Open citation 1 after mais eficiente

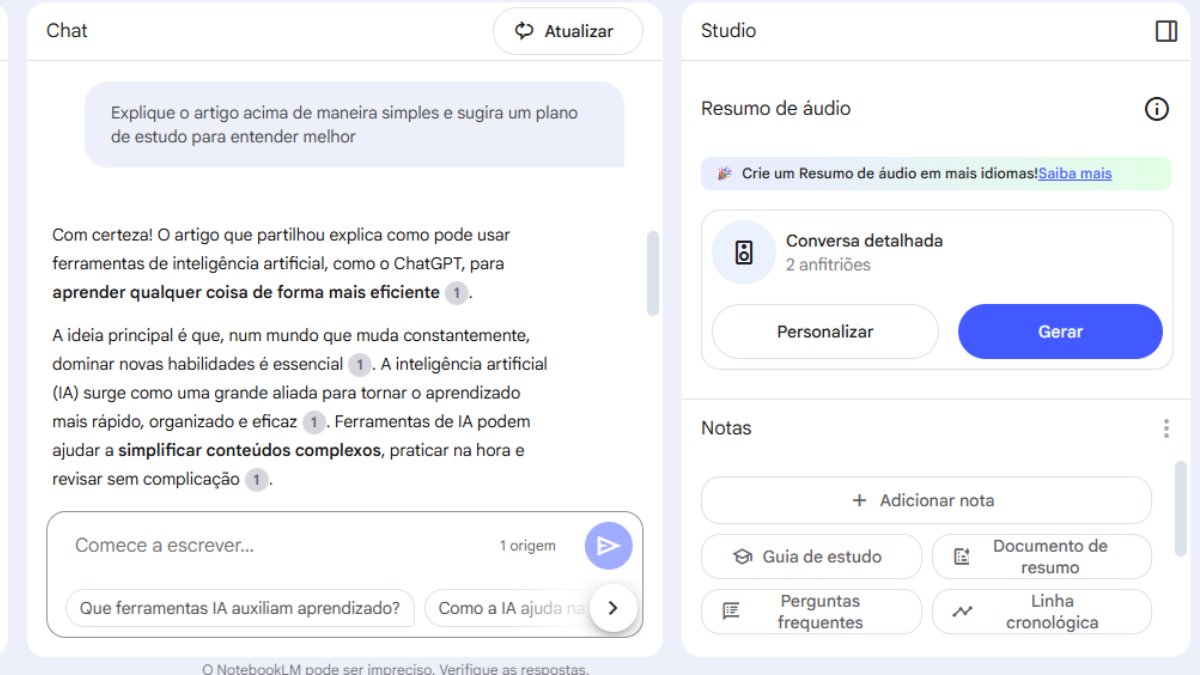(456, 293)
